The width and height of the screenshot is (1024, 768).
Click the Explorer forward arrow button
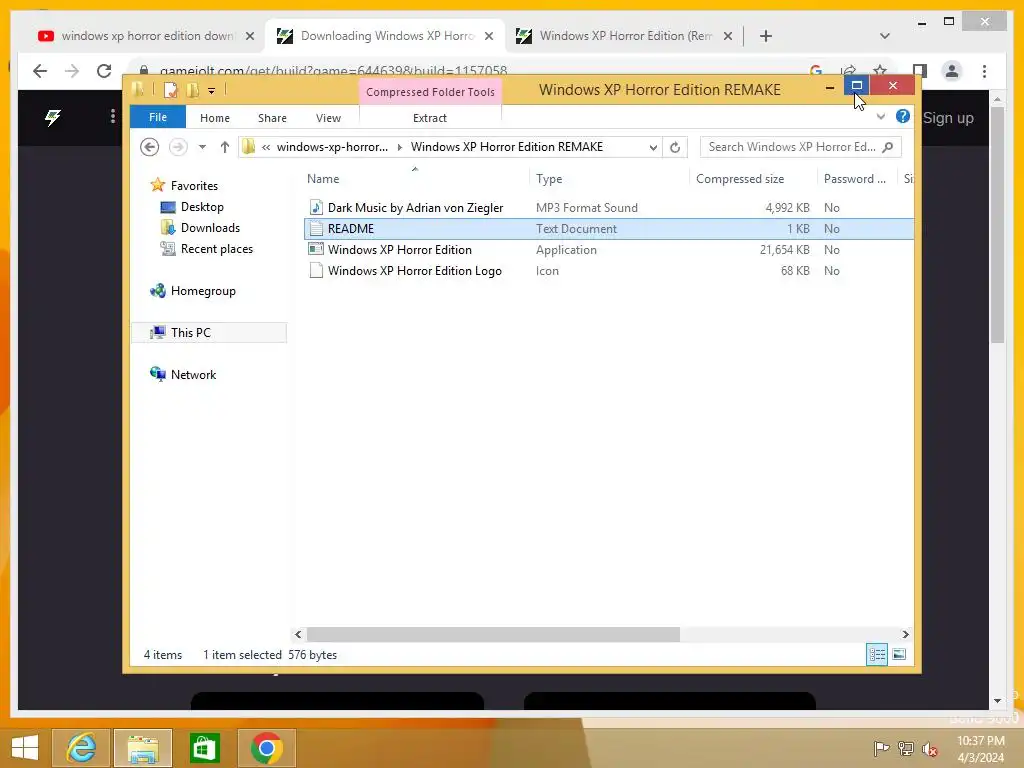[x=178, y=147]
